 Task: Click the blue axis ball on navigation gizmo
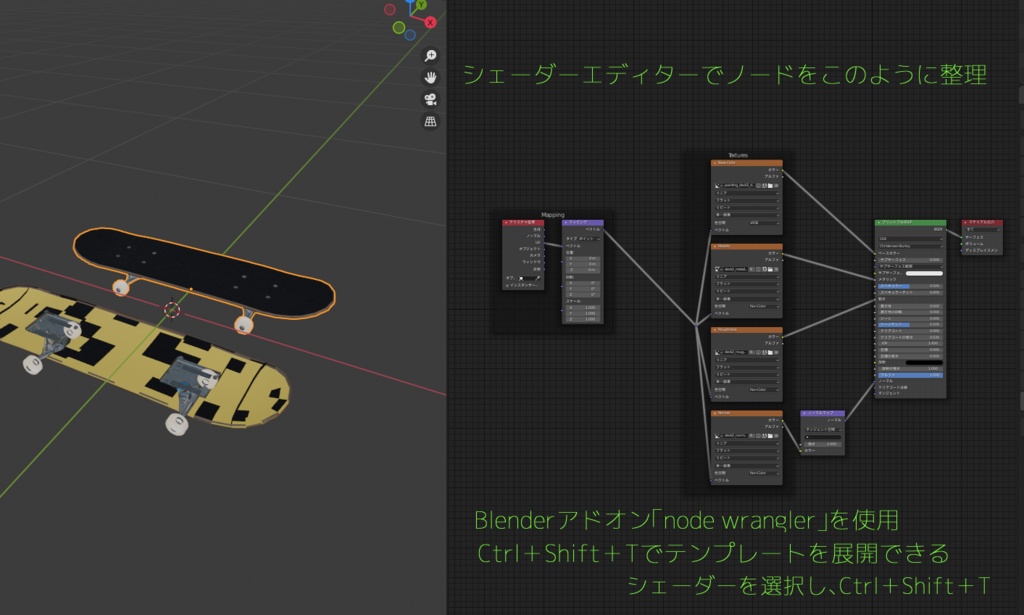(410, 34)
